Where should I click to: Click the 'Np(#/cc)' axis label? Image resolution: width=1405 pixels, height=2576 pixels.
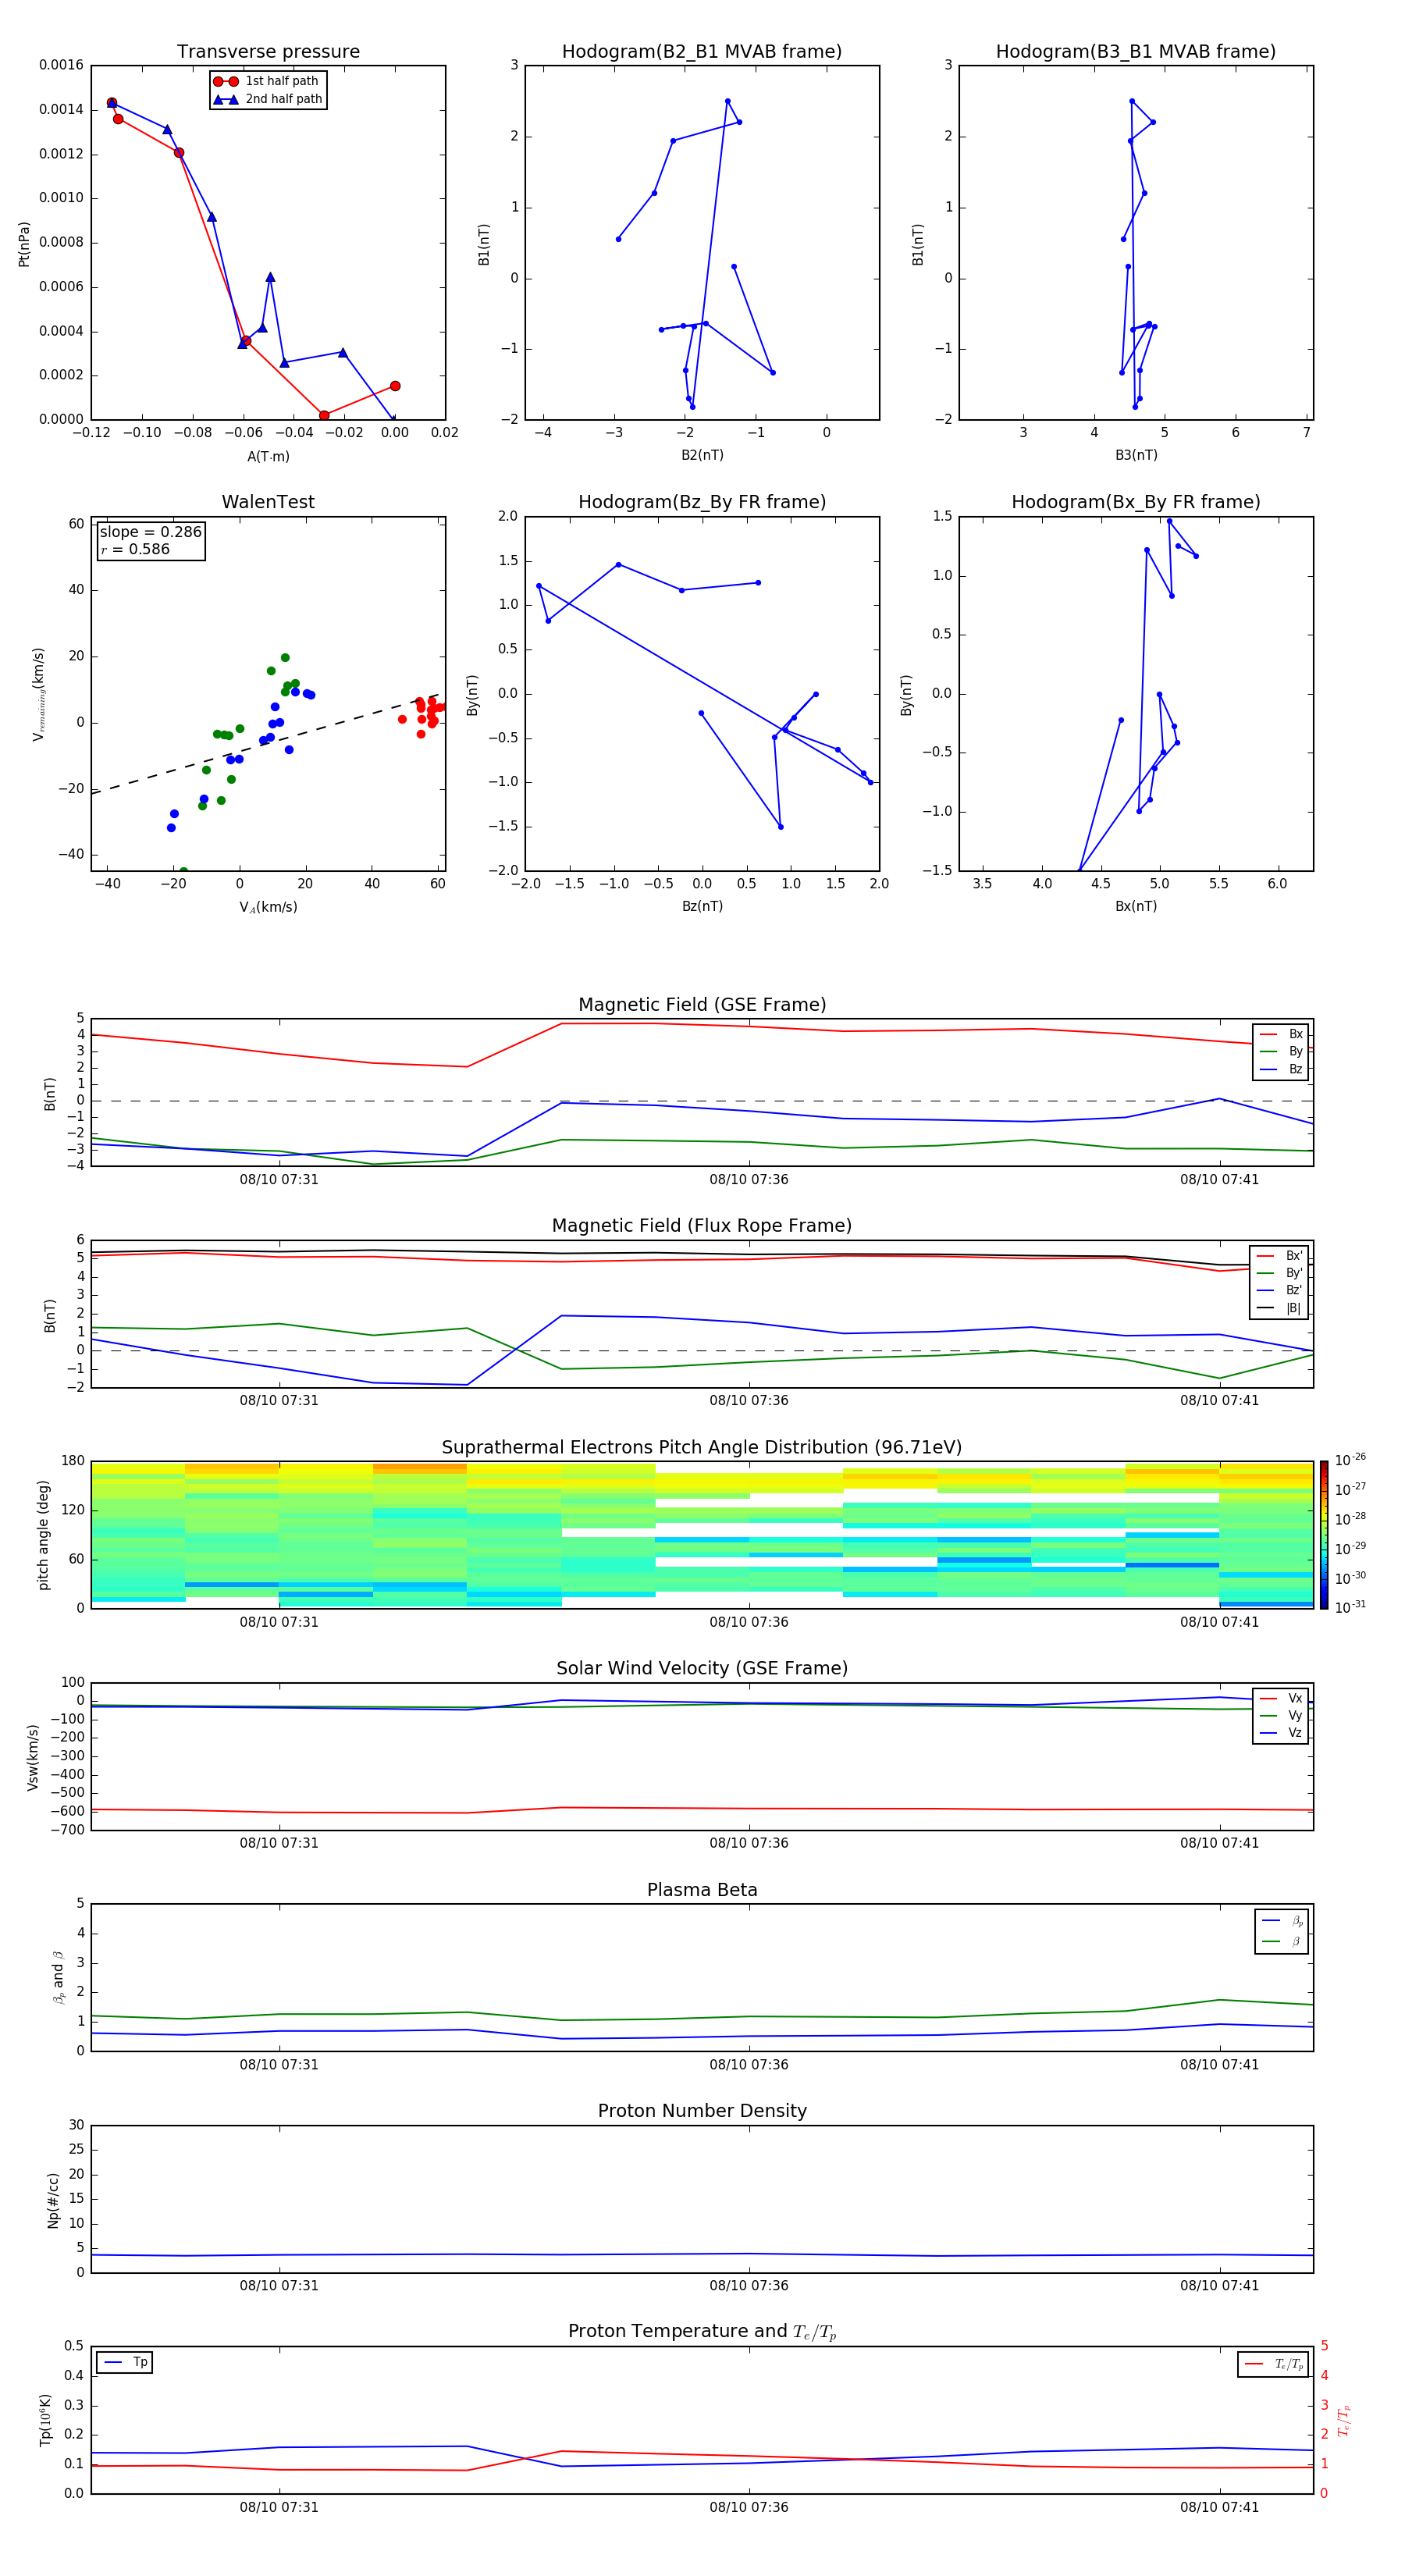pos(53,2200)
